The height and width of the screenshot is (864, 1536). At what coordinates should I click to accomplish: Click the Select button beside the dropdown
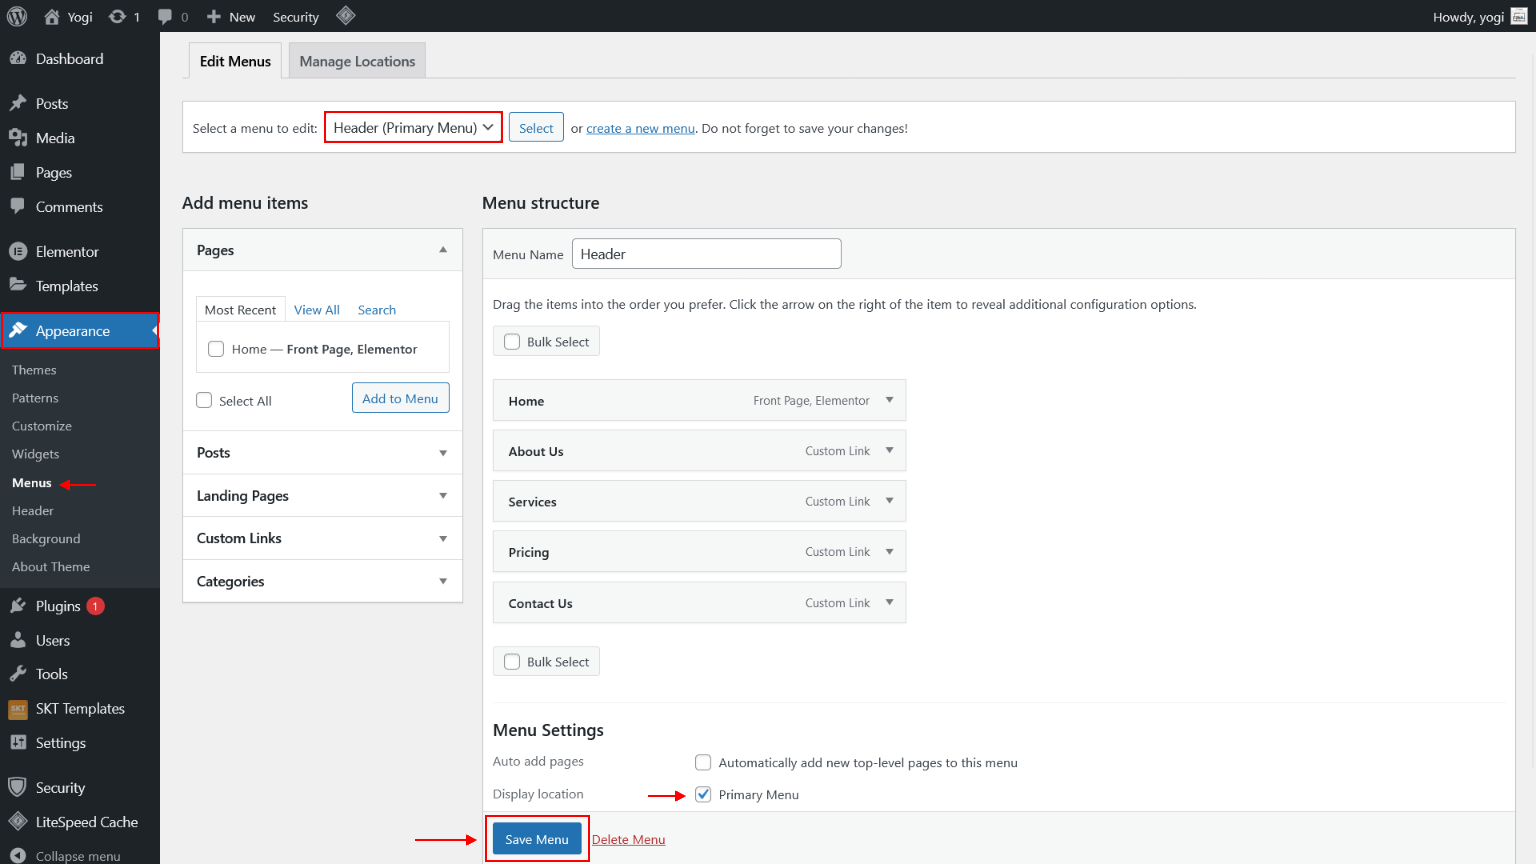[x=536, y=128]
